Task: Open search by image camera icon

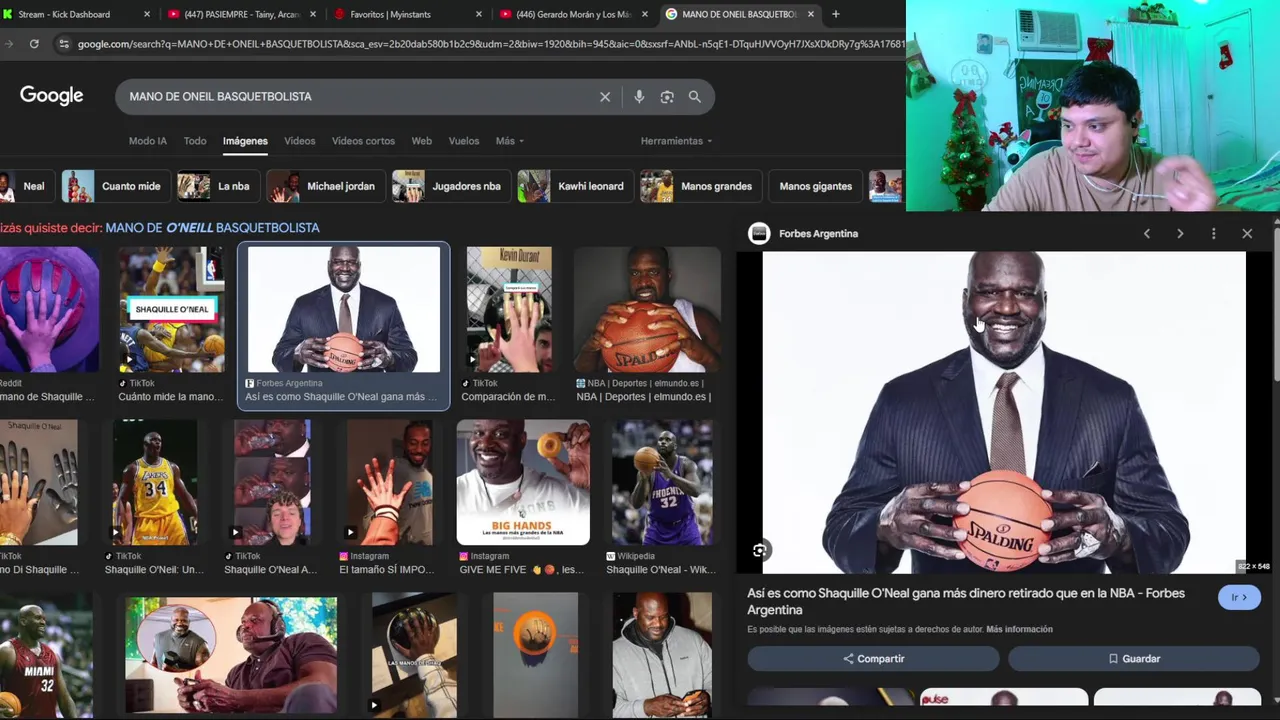Action: click(667, 97)
